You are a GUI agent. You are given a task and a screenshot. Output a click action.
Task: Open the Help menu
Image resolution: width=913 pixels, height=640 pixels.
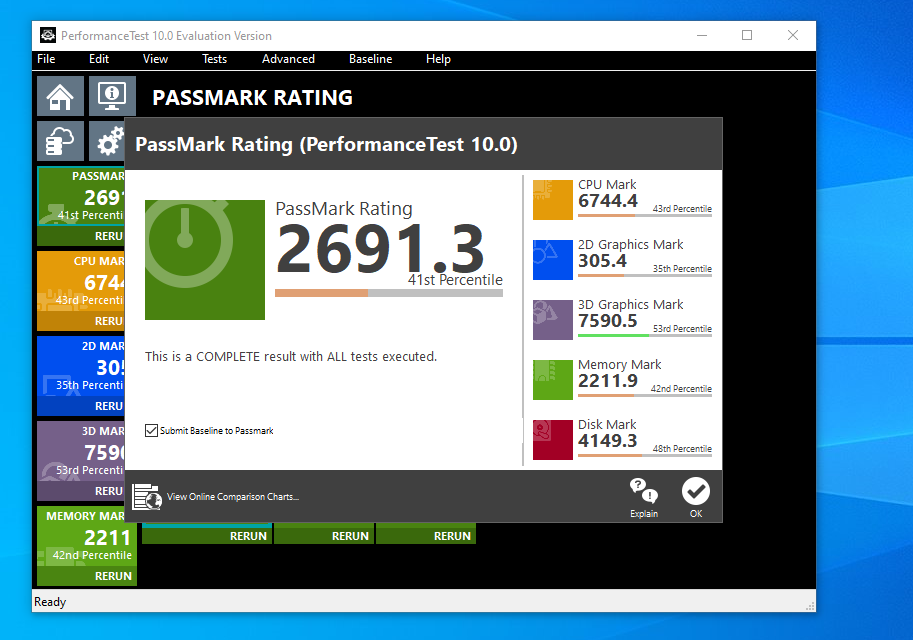(x=438, y=59)
